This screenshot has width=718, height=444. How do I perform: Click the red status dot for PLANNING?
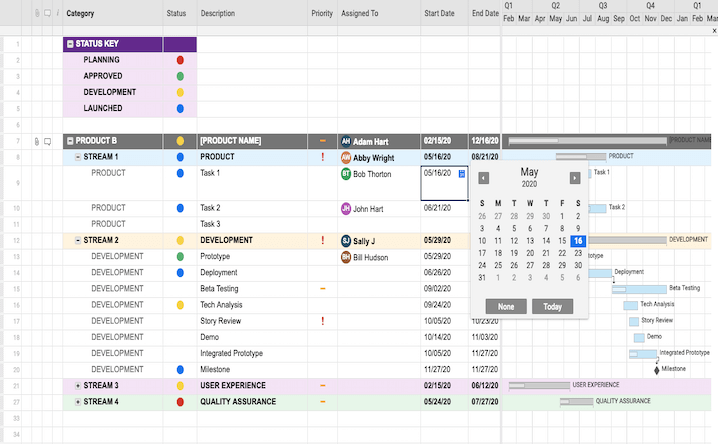coord(180,60)
